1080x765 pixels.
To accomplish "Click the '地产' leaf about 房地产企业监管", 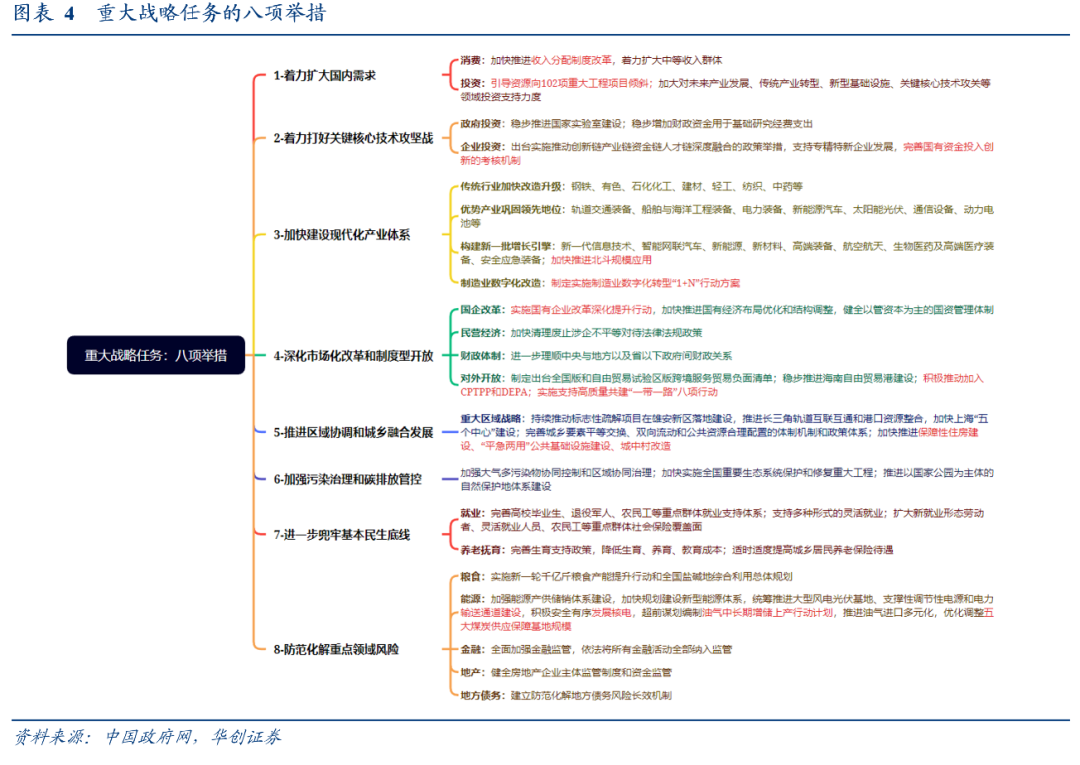I will pyautogui.click(x=565, y=673).
